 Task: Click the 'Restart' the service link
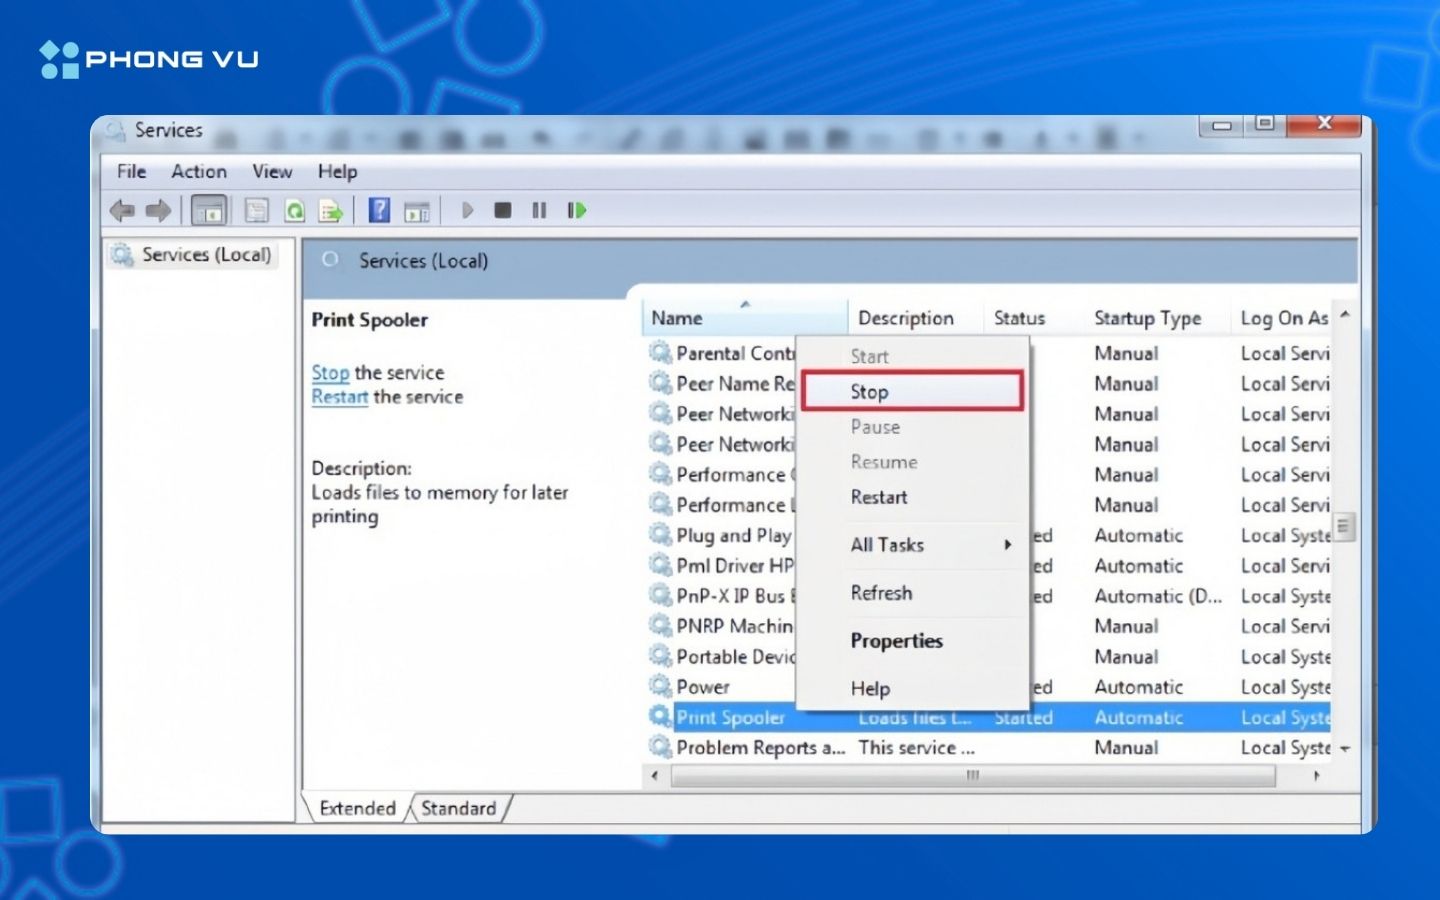tap(339, 397)
